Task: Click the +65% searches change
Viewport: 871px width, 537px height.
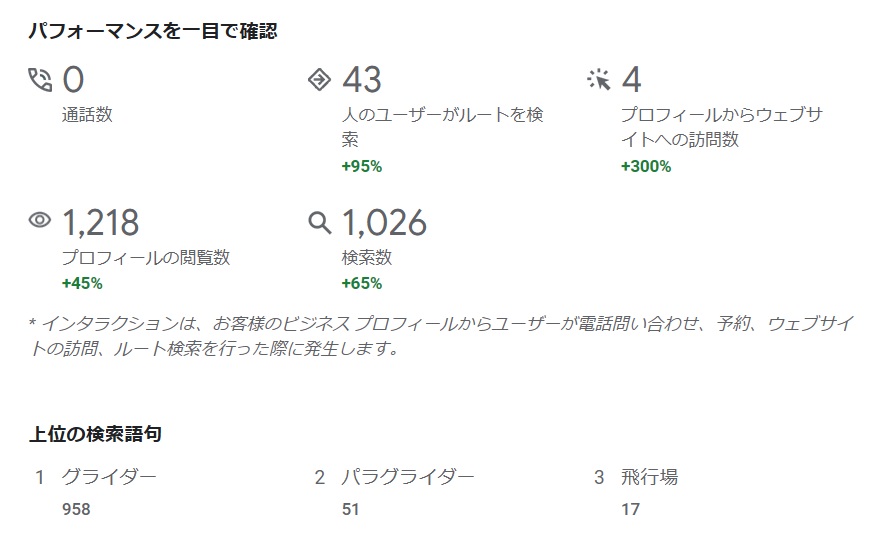Action: [362, 283]
